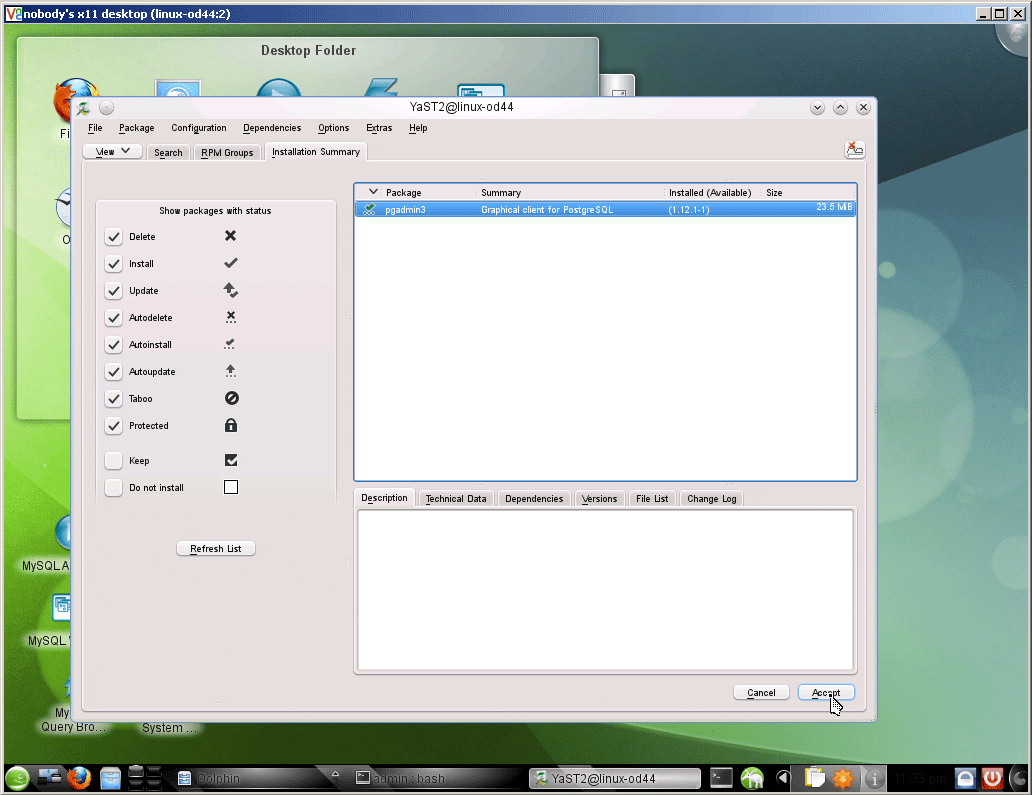Open the Dependencies menu

272,128
